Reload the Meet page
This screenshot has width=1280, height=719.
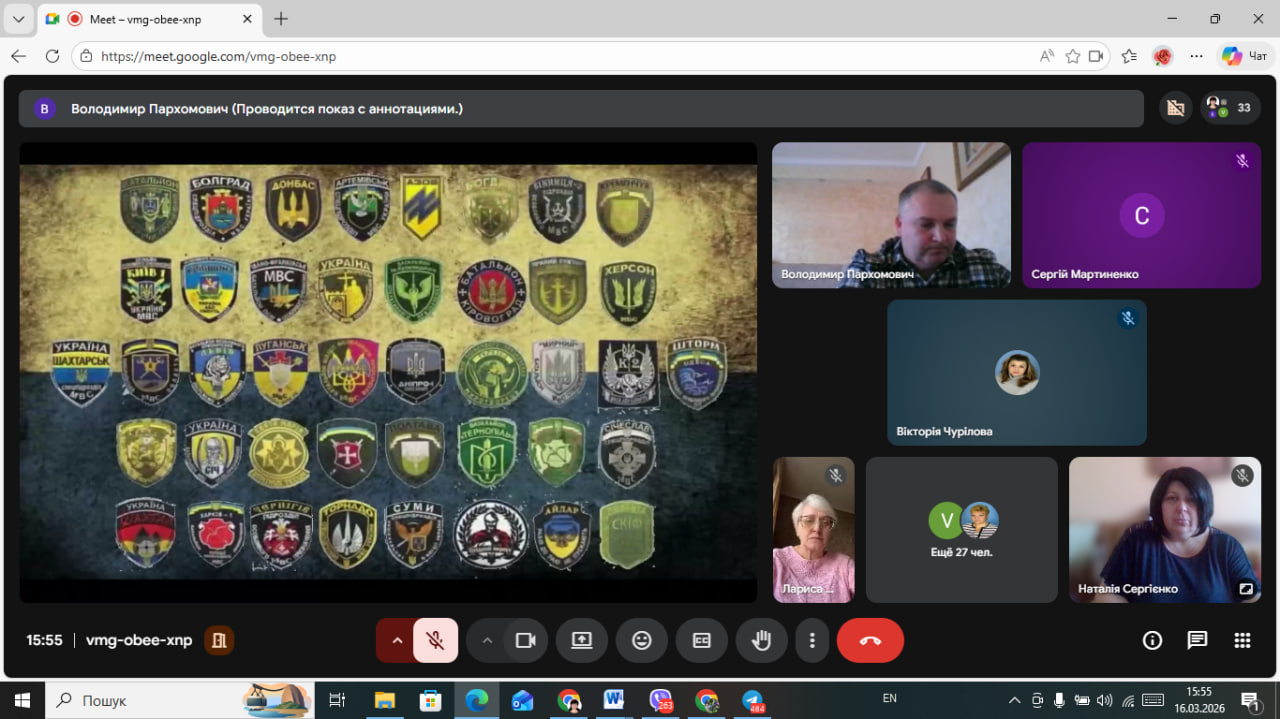(x=53, y=56)
